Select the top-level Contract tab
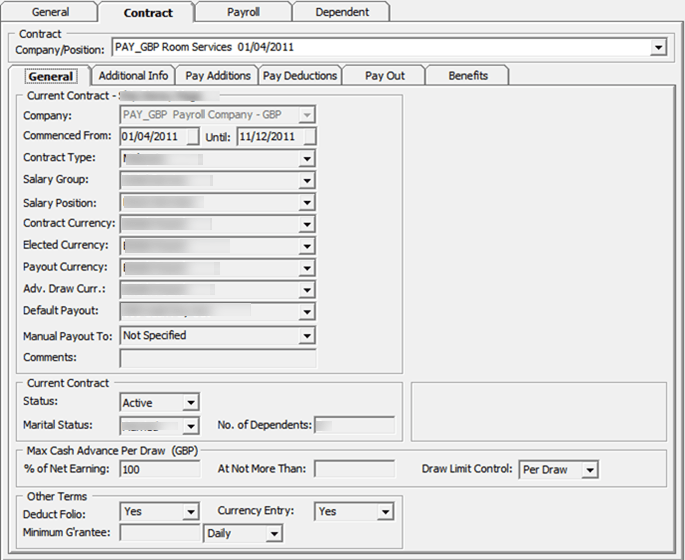The width and height of the screenshot is (685, 560). point(147,12)
